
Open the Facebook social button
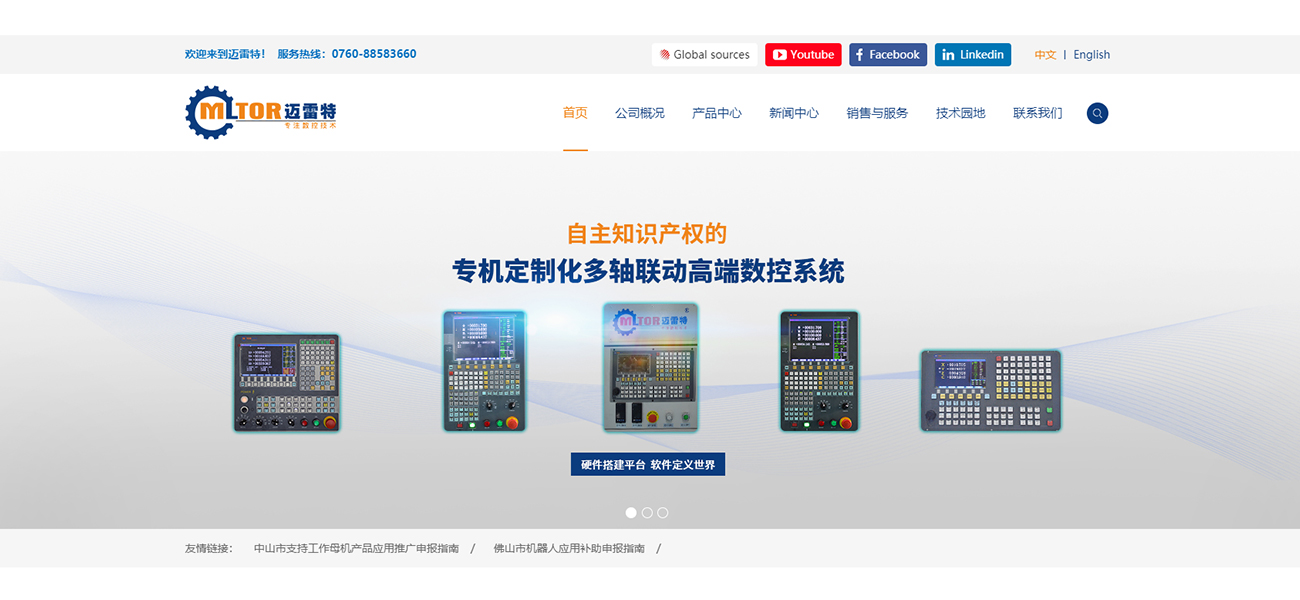(888, 55)
